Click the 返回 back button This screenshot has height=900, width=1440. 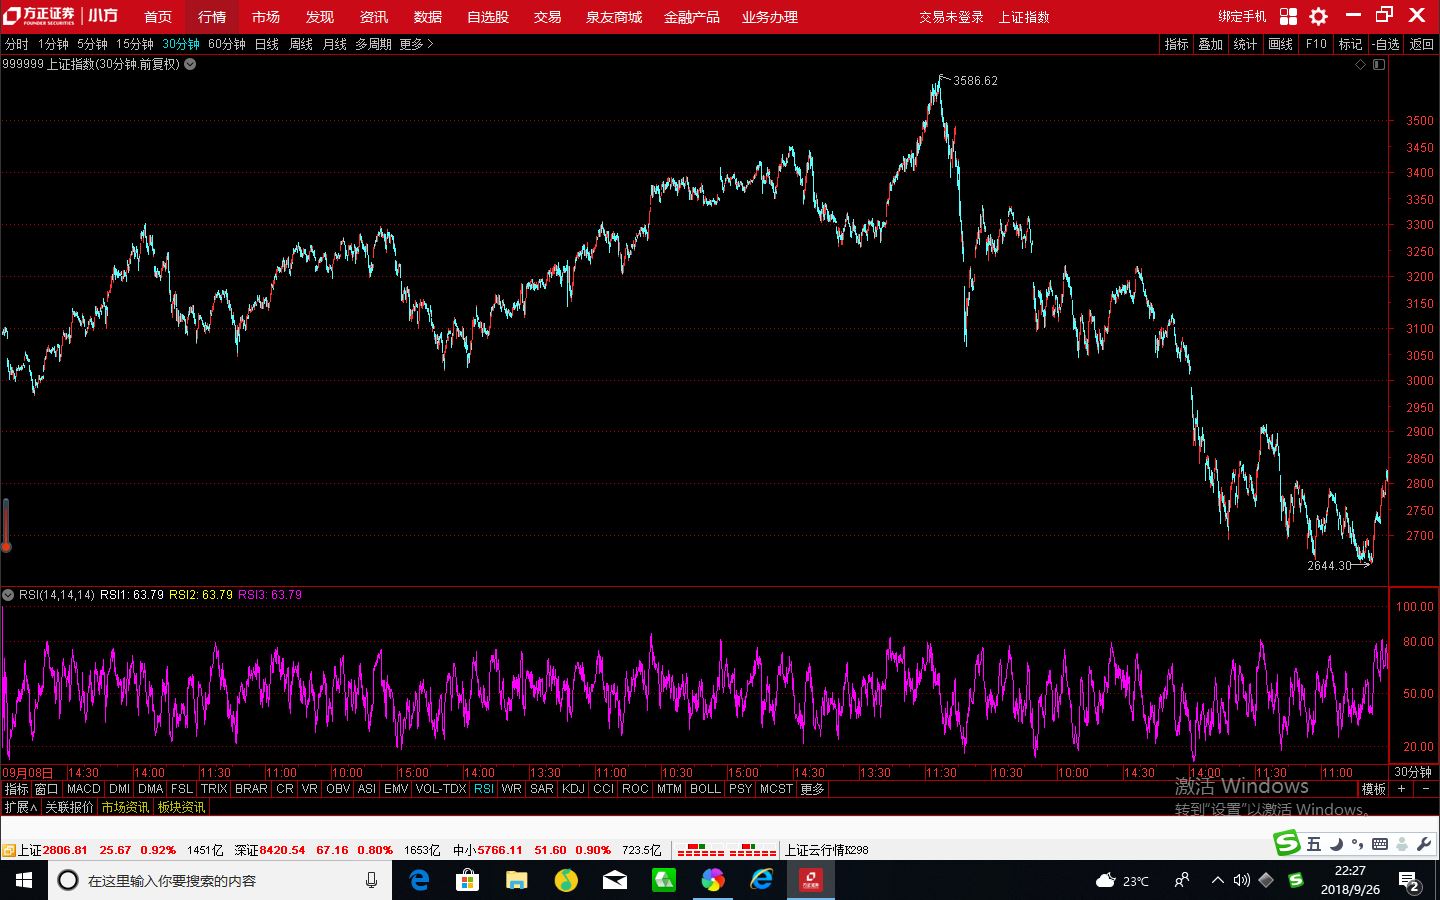click(x=1421, y=44)
